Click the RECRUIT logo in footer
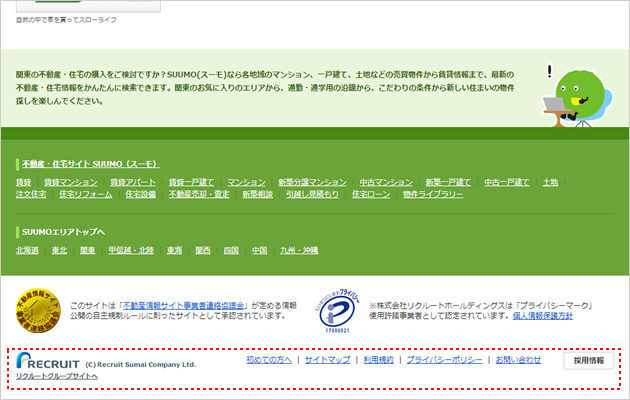The width and height of the screenshot is (630, 400). point(48,360)
